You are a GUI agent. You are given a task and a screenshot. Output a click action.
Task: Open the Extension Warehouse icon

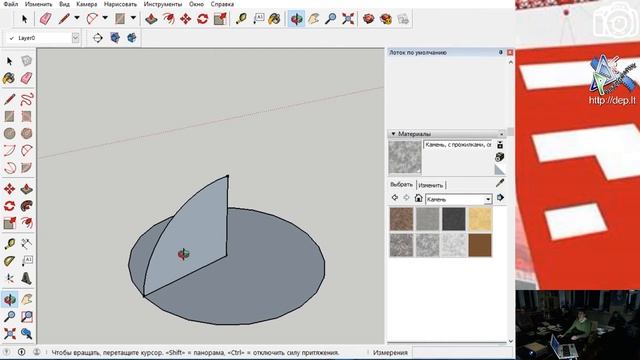pyautogui.click(x=386, y=19)
